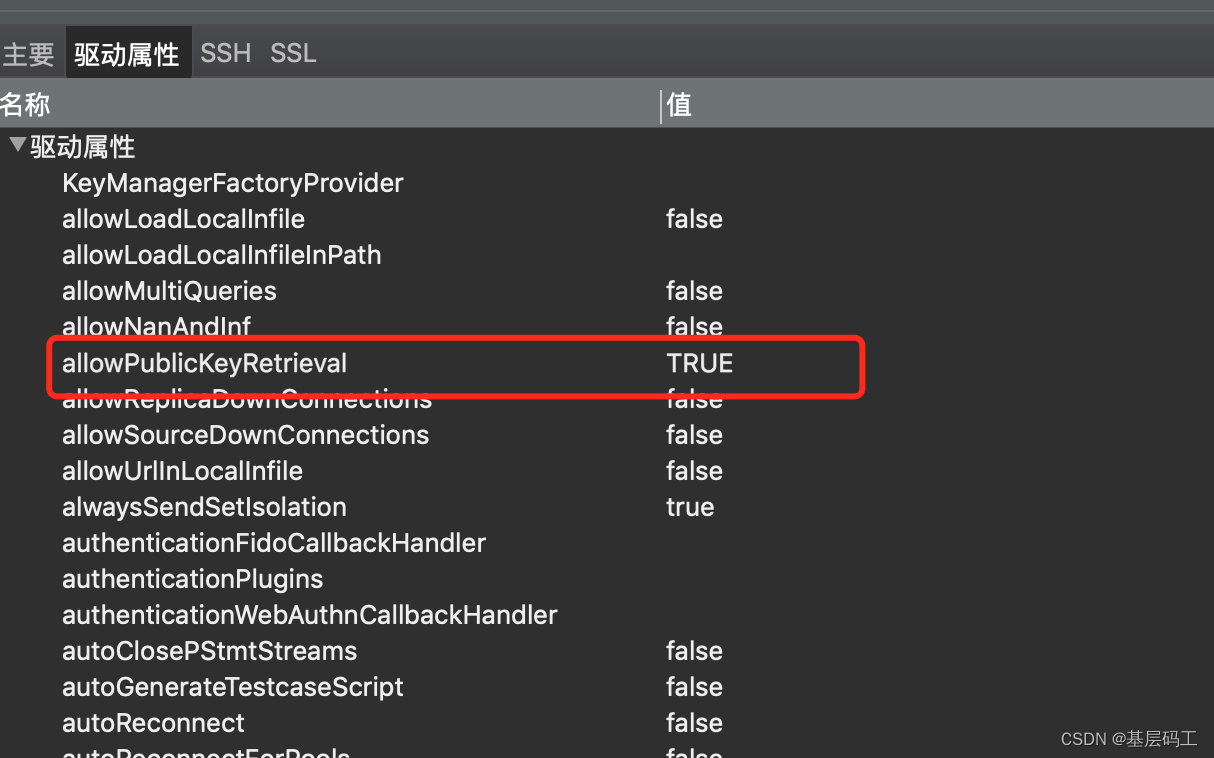The image size is (1214, 758).
Task: Switch to the SSL tab
Action: pos(292,54)
